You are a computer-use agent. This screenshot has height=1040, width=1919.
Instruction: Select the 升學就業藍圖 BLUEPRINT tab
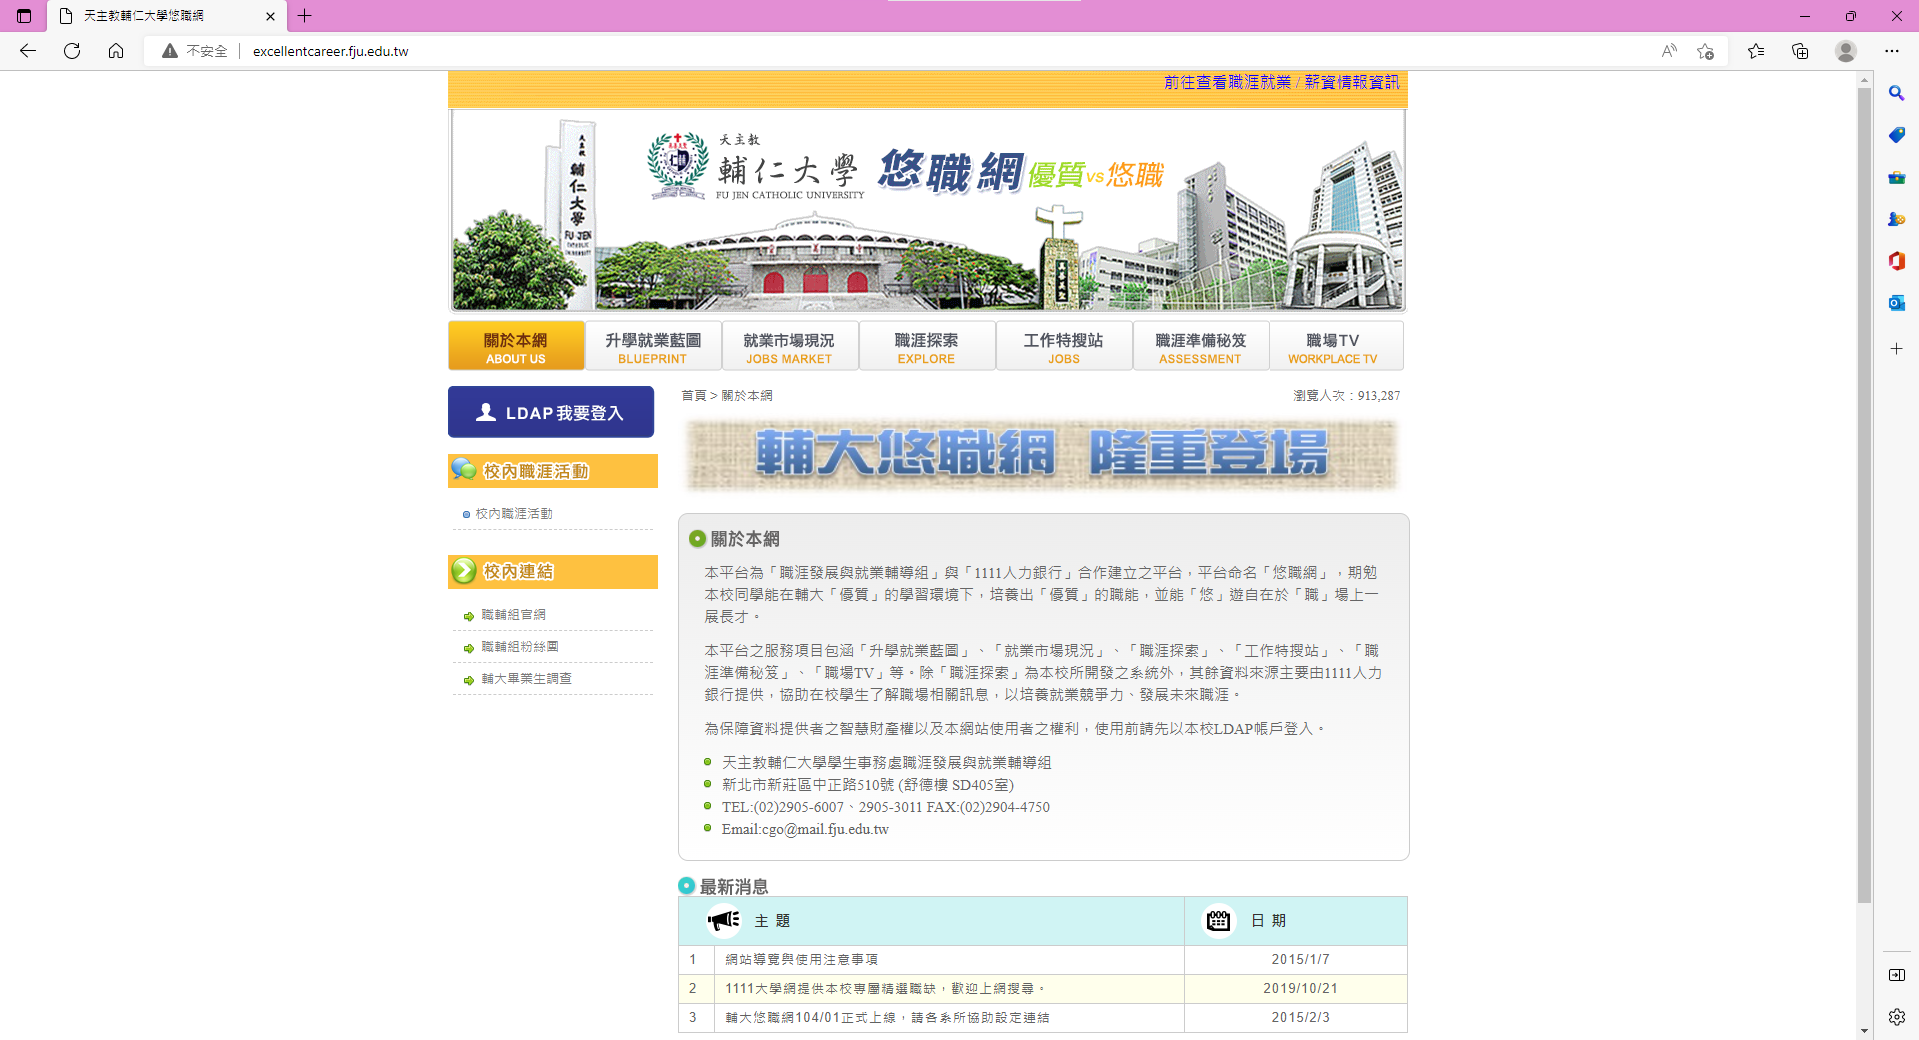pyautogui.click(x=653, y=346)
